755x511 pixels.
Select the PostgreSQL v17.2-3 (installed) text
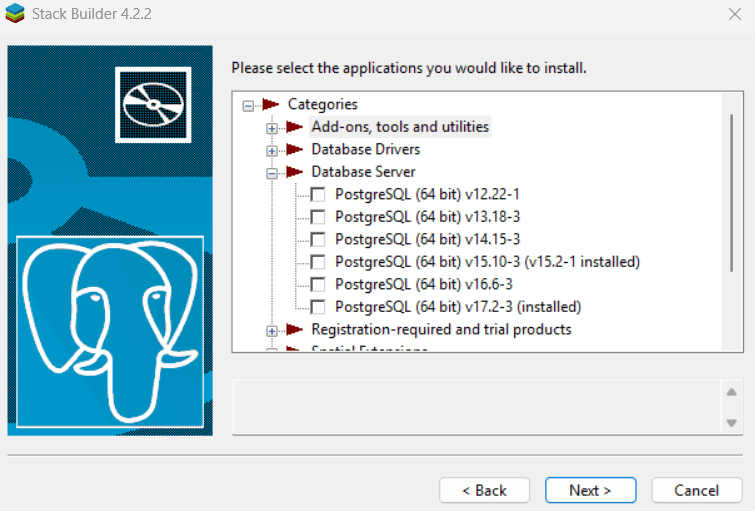[458, 307]
